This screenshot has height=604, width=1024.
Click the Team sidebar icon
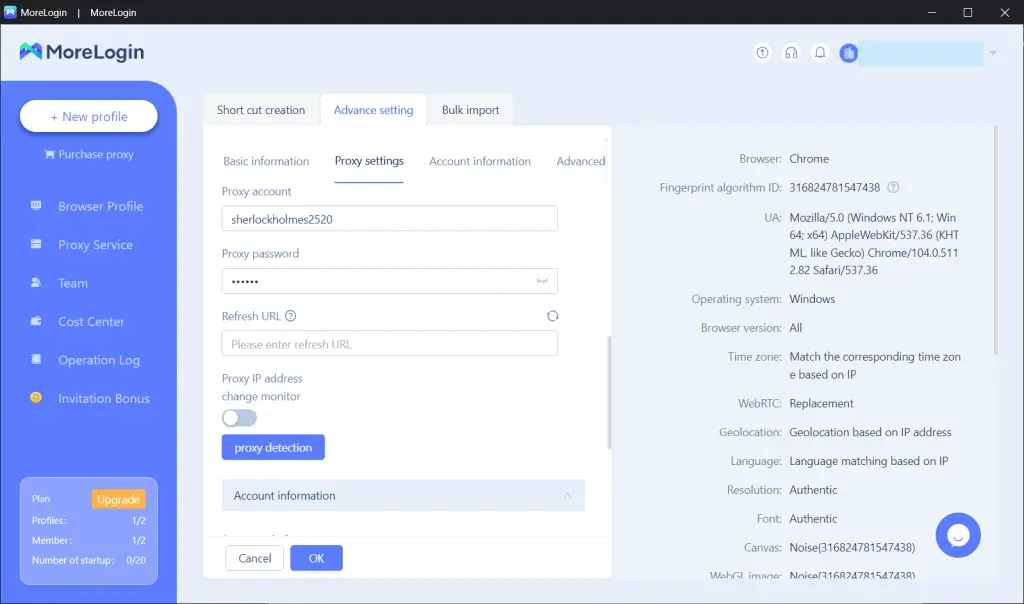(36, 283)
